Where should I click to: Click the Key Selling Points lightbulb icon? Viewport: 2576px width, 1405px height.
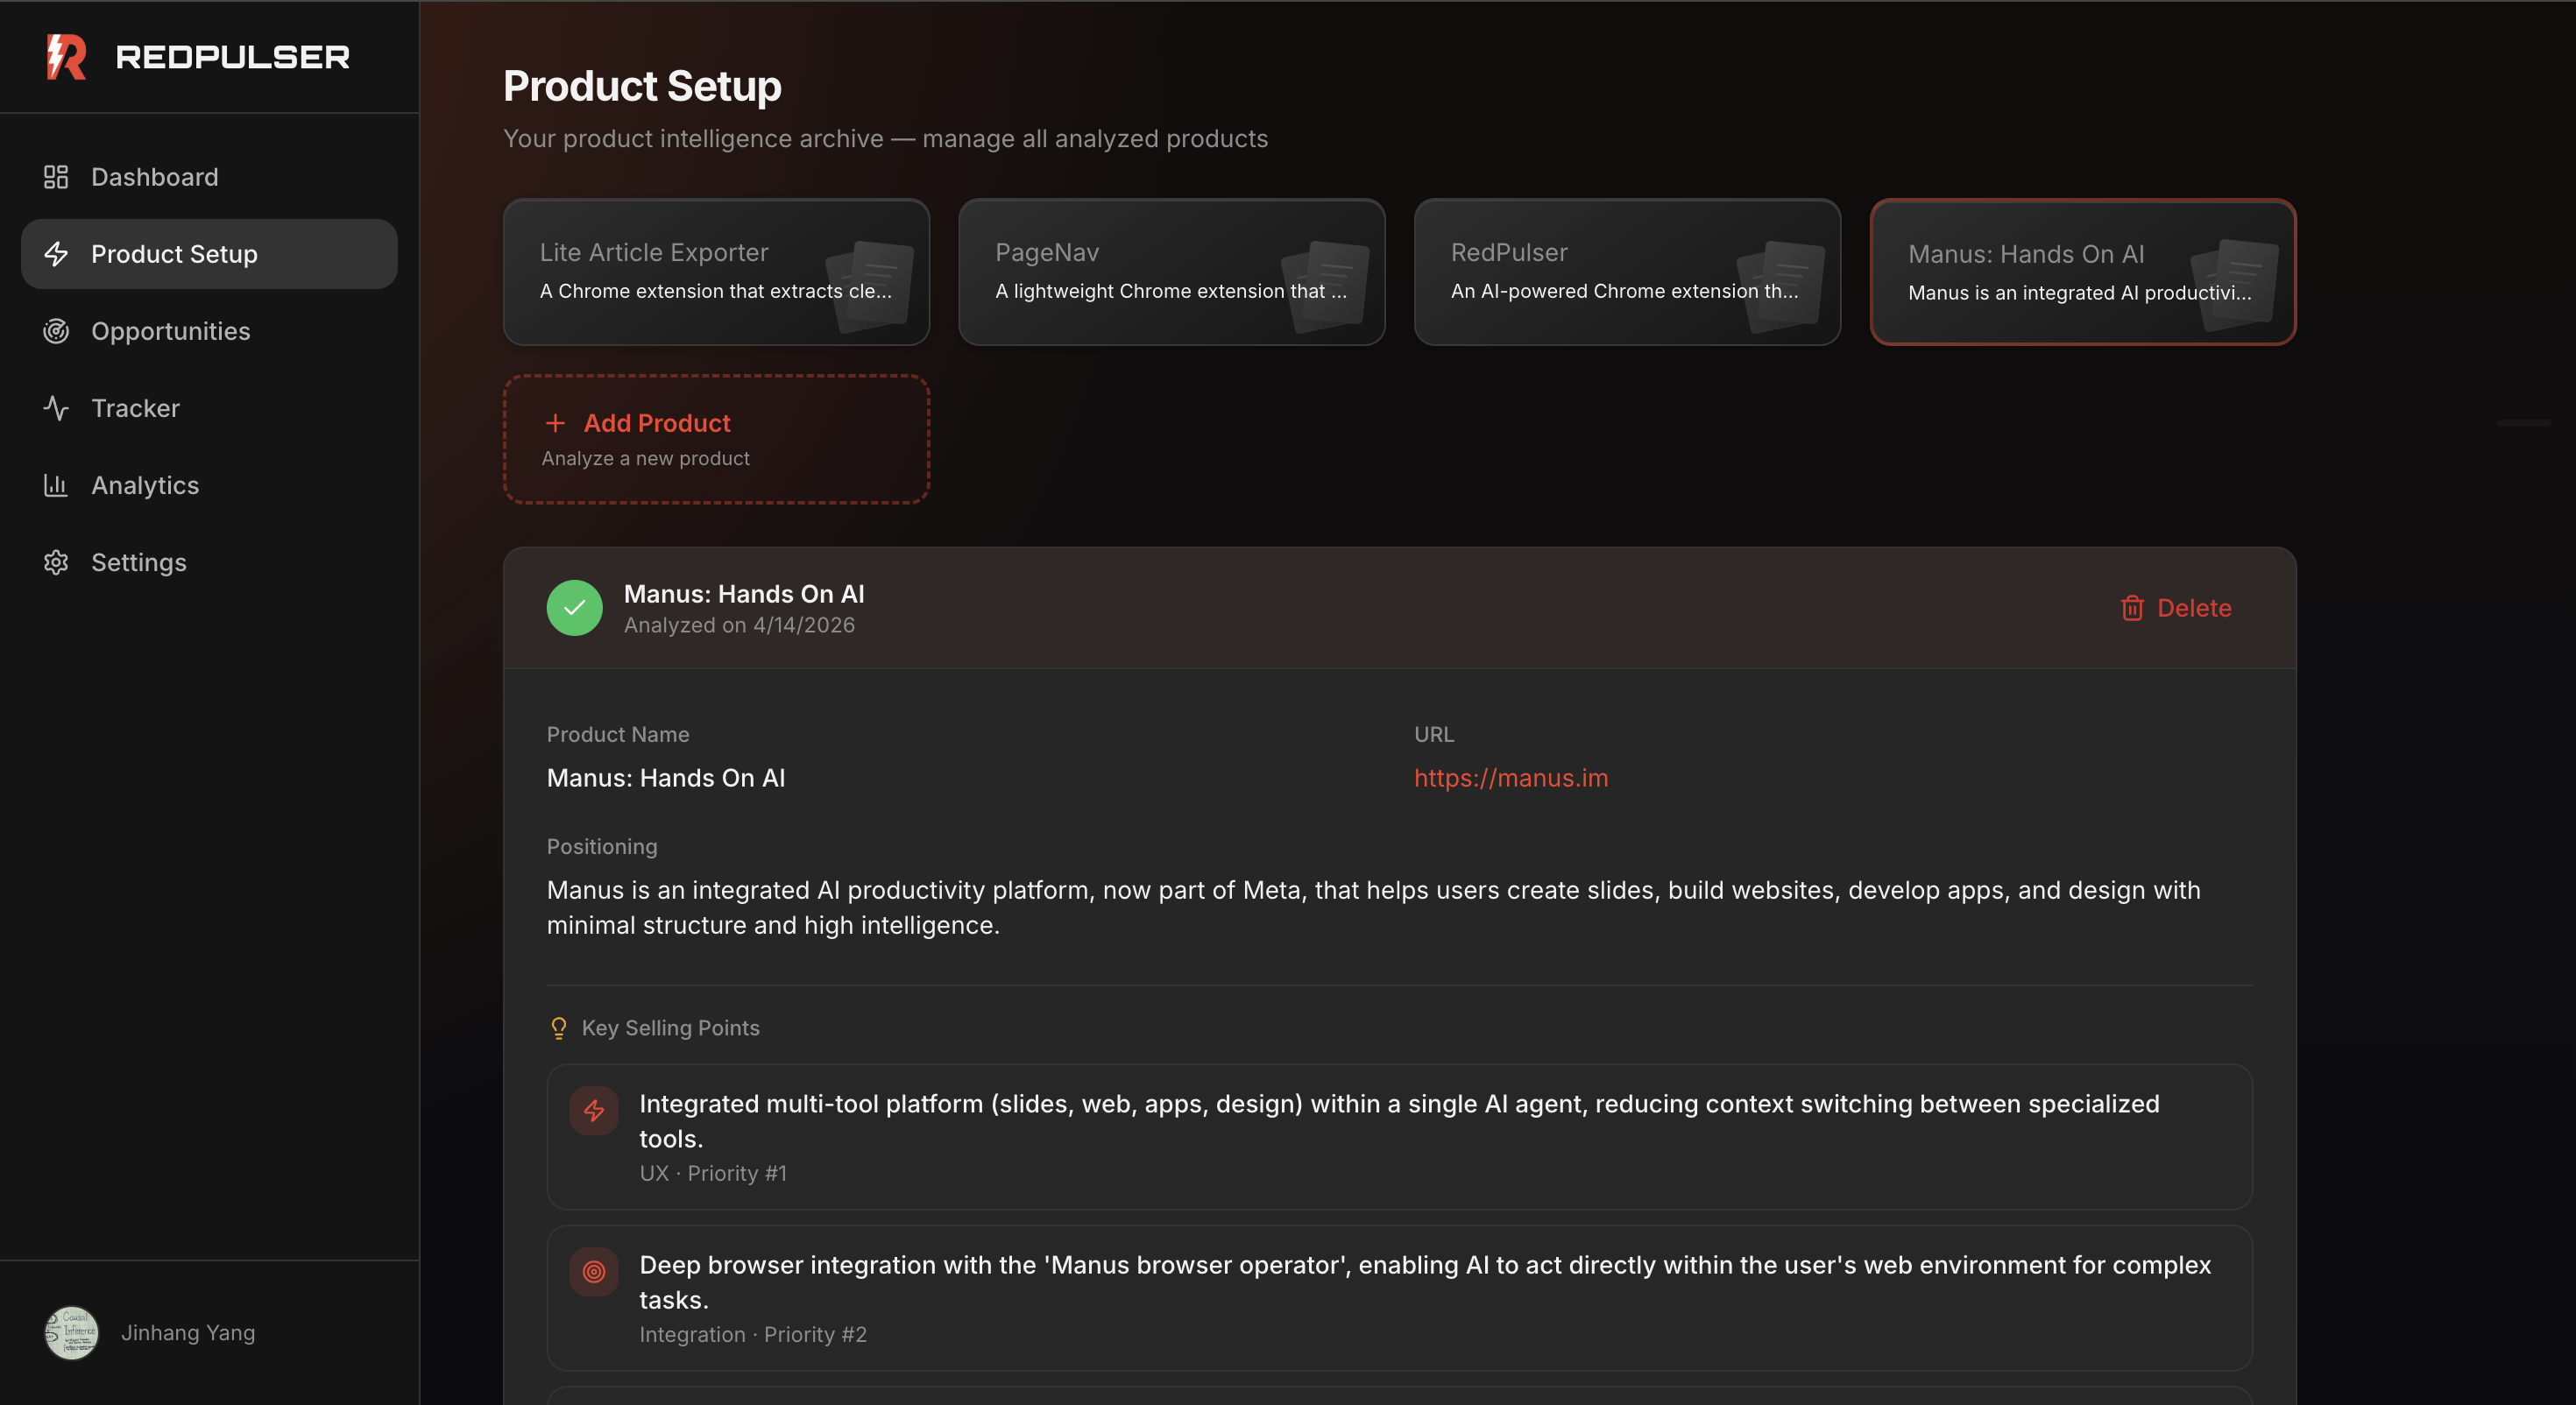(x=559, y=1028)
